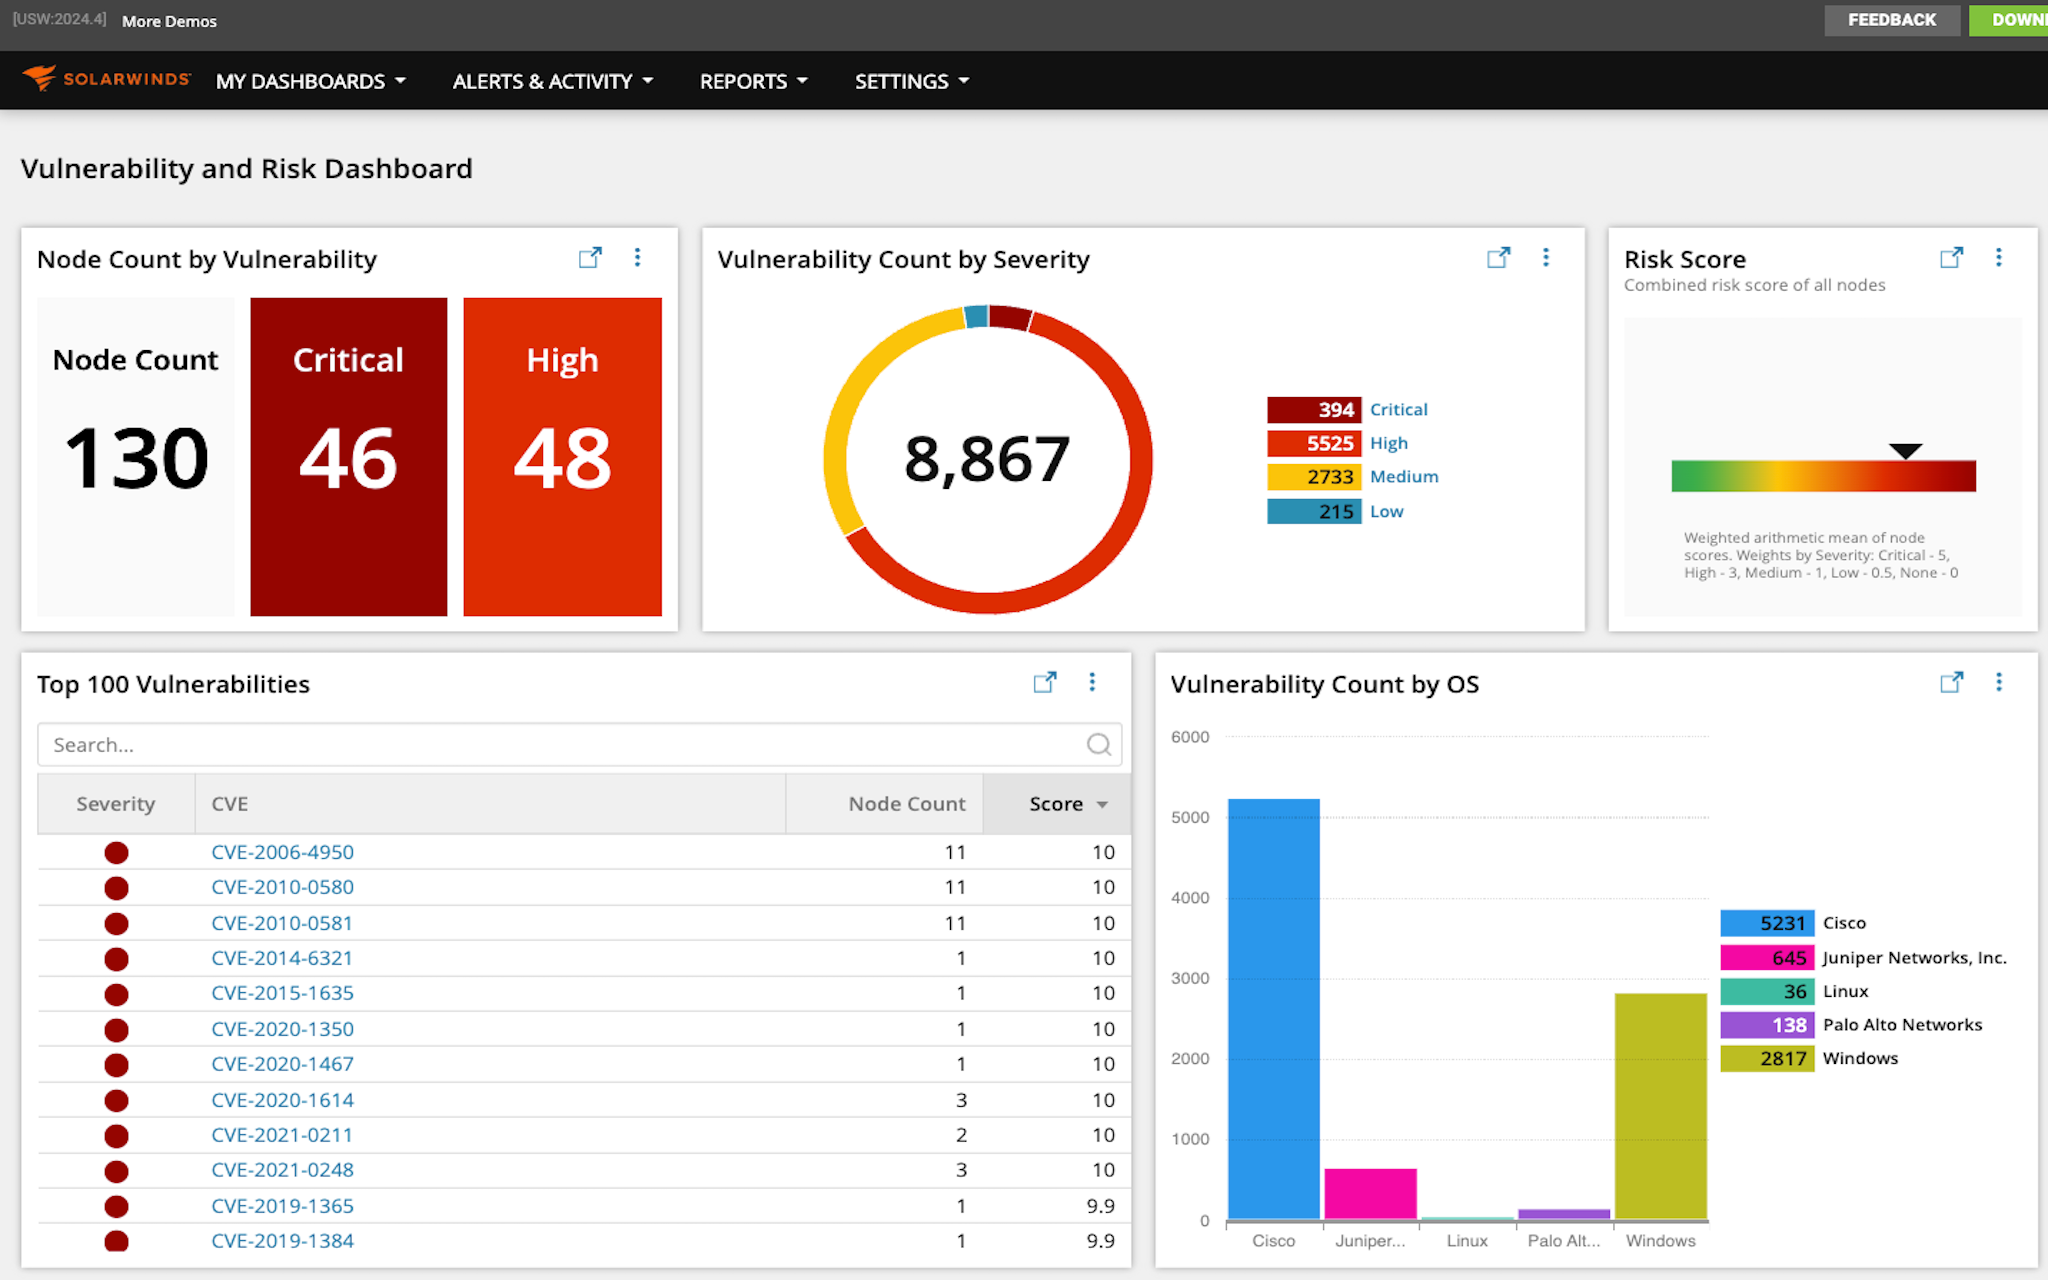
Task: Click the SolarWinds logo
Action: pyautogui.click(x=106, y=80)
